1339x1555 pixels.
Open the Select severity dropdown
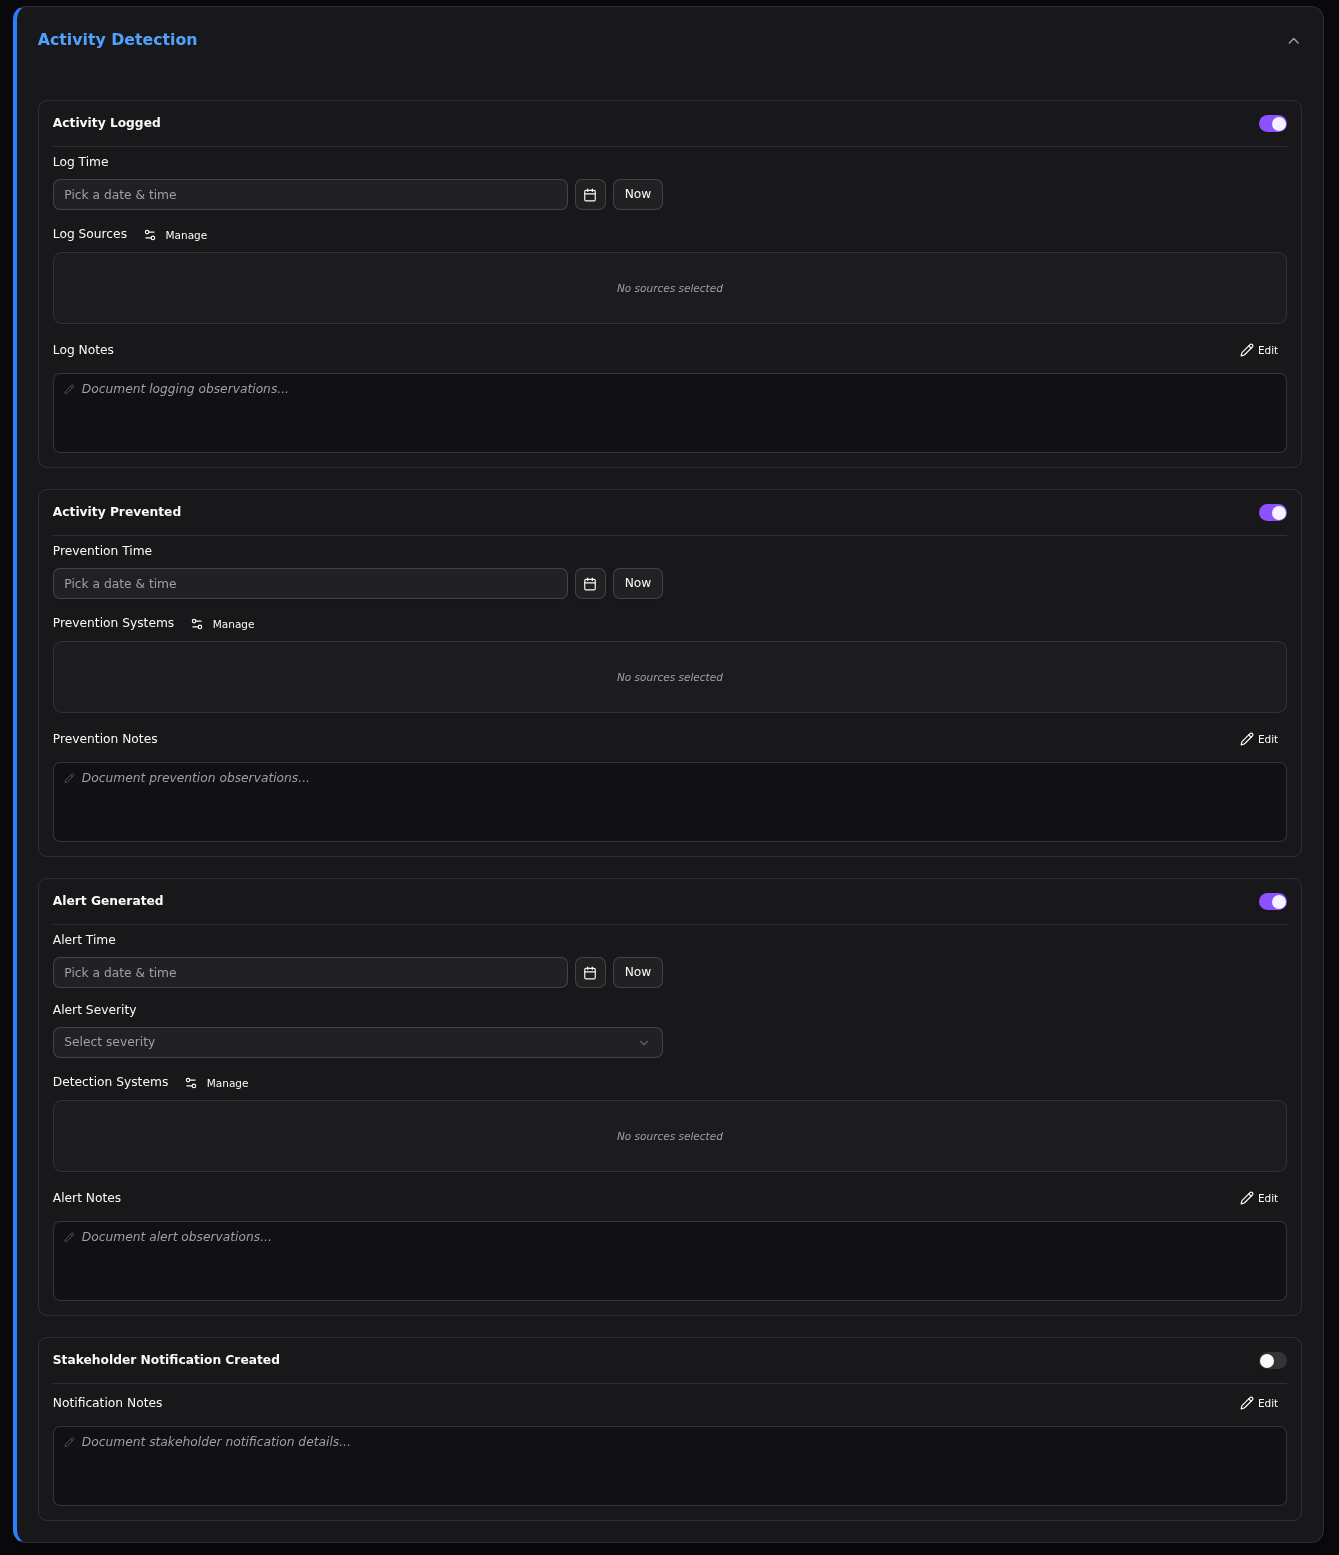pos(357,1042)
